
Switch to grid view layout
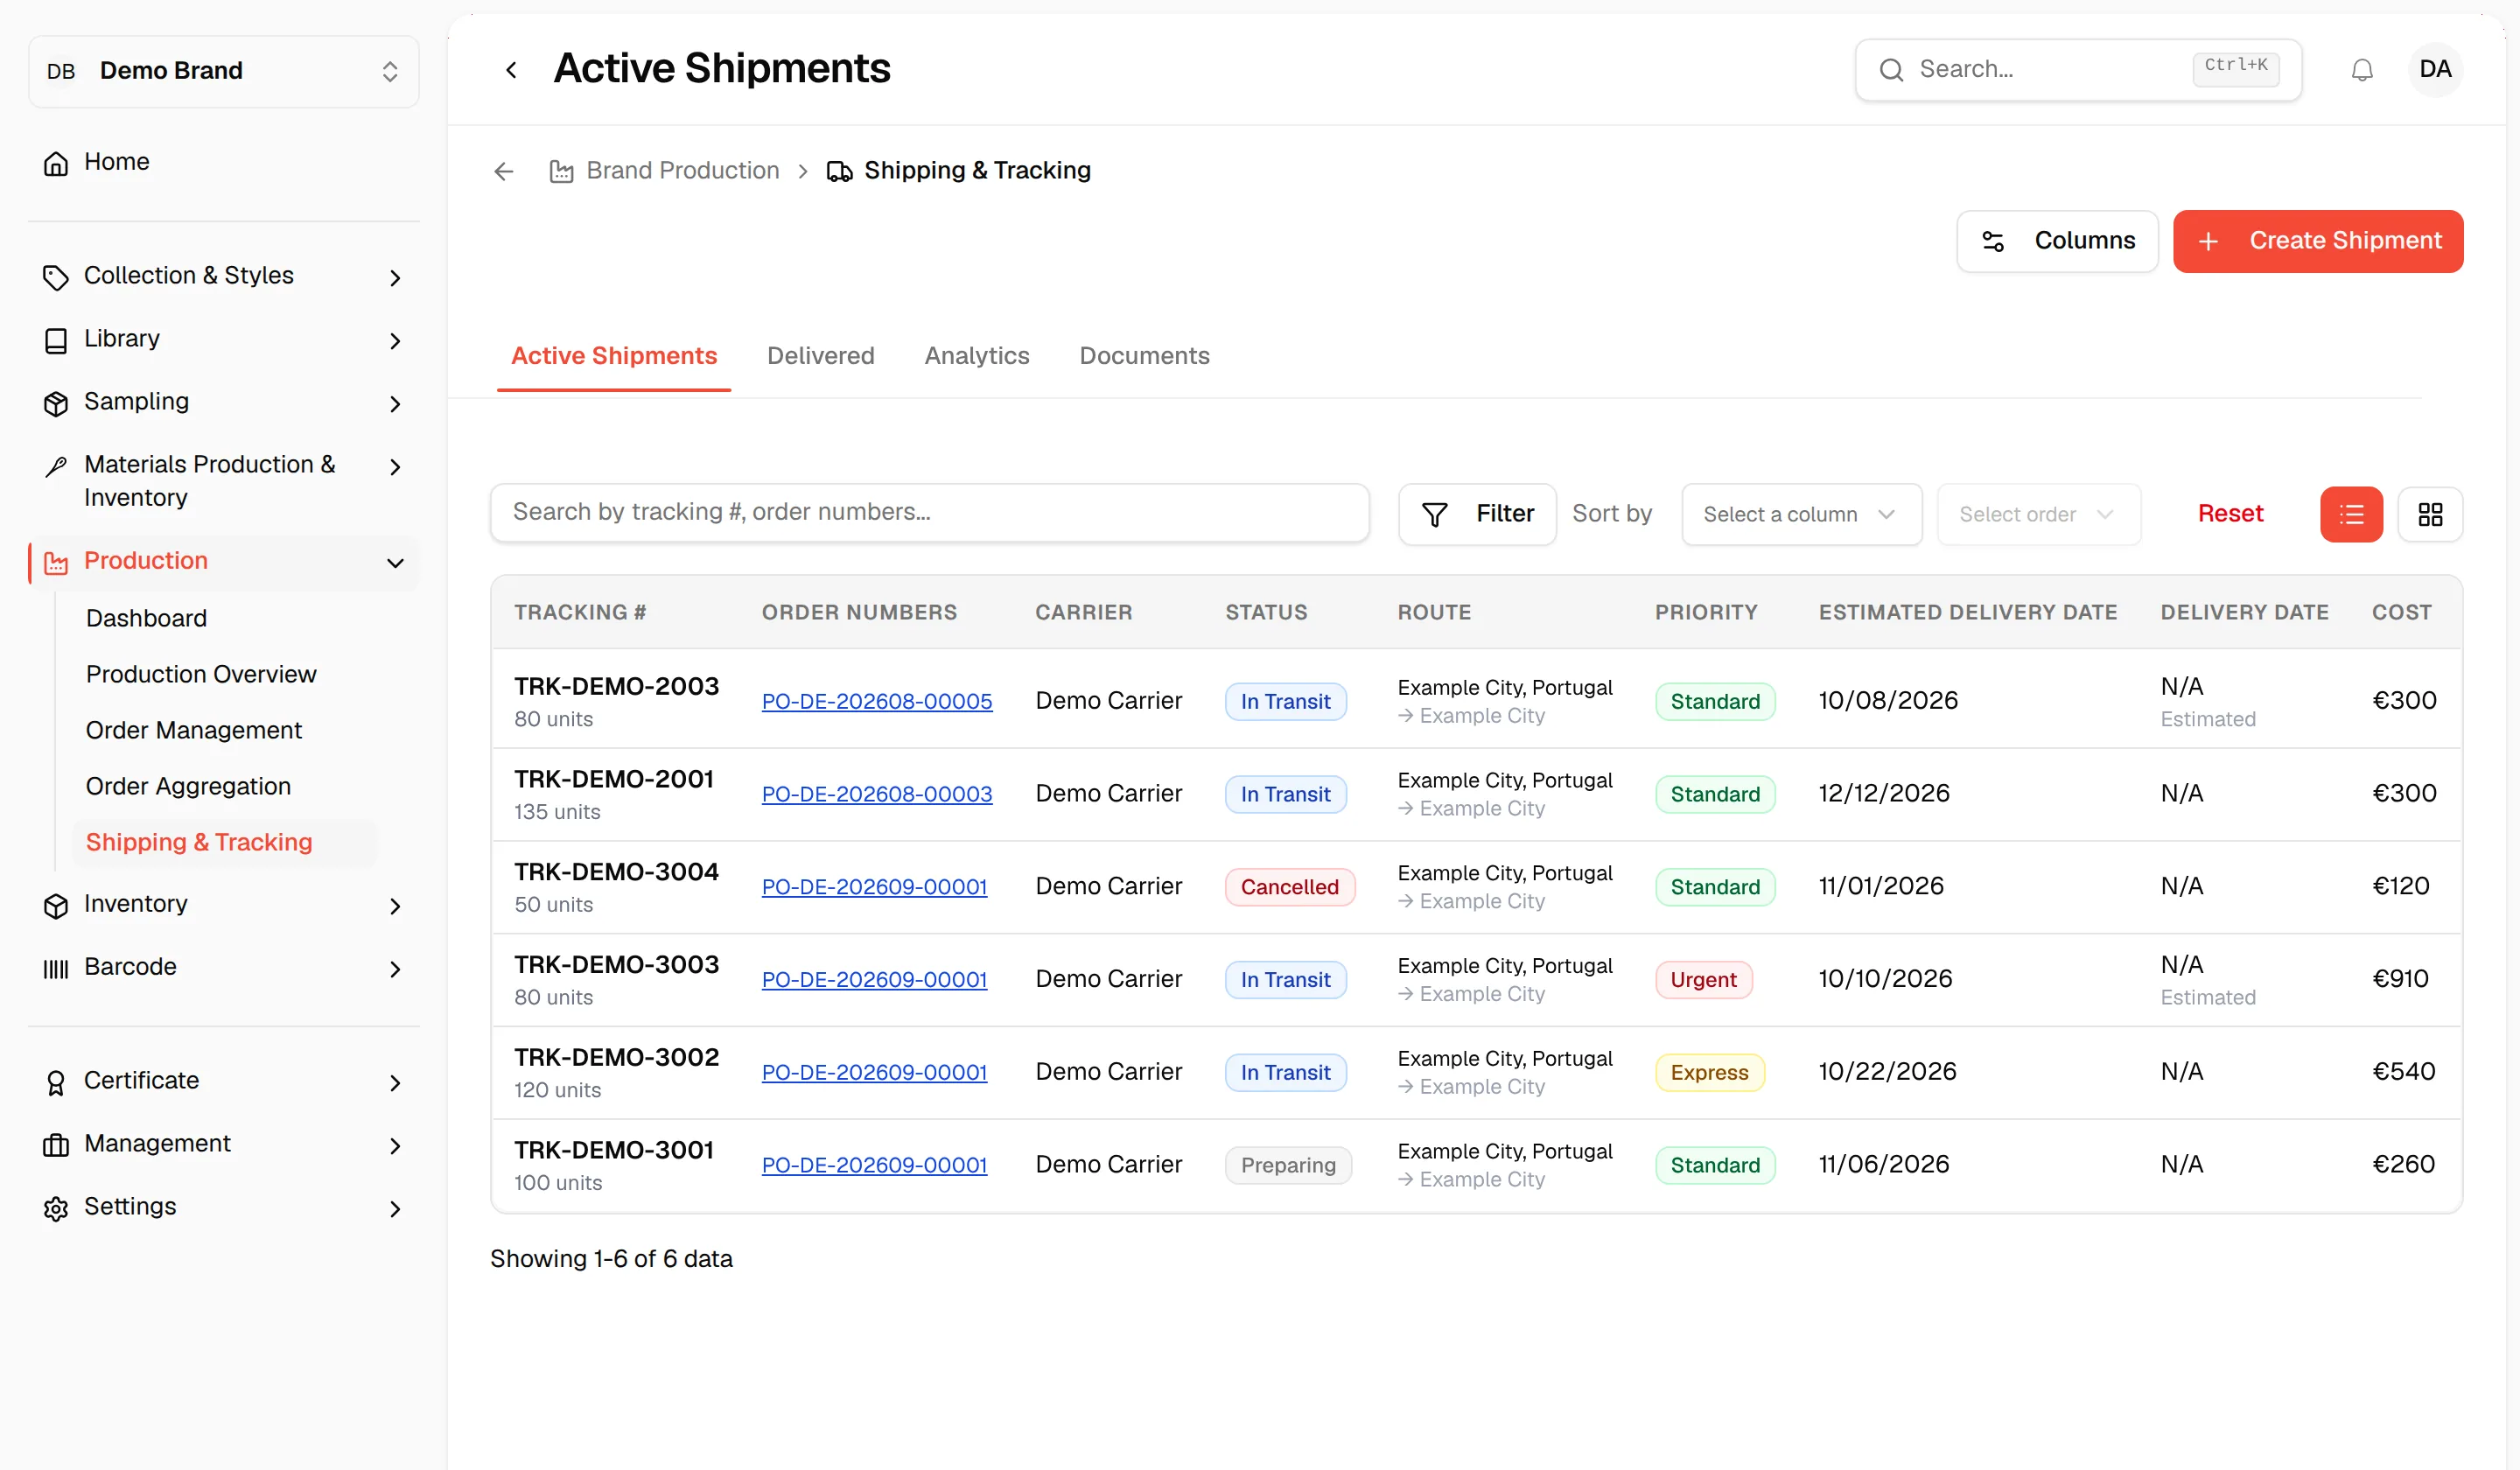click(x=2429, y=514)
